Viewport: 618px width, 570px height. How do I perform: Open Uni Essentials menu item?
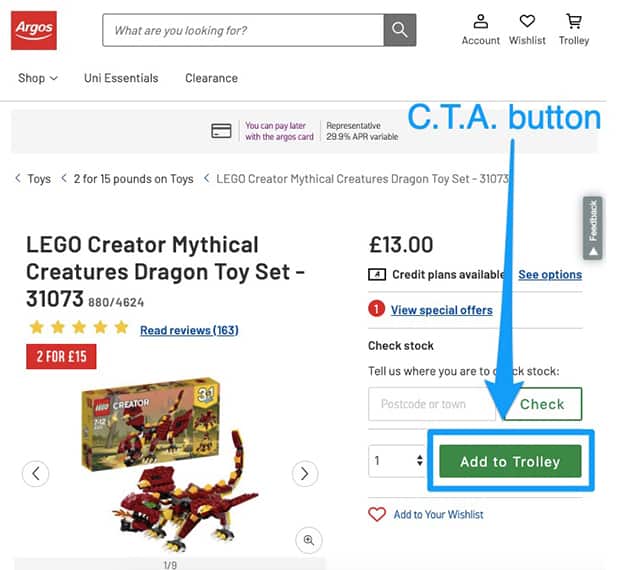point(121,78)
